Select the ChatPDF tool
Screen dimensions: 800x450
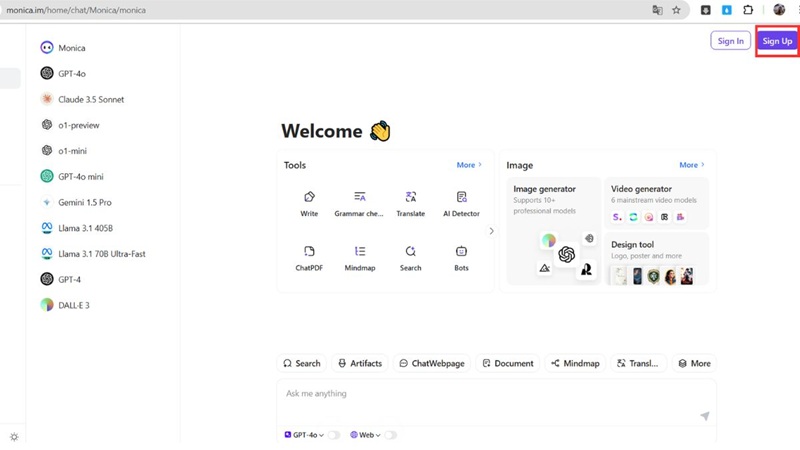tap(309, 257)
